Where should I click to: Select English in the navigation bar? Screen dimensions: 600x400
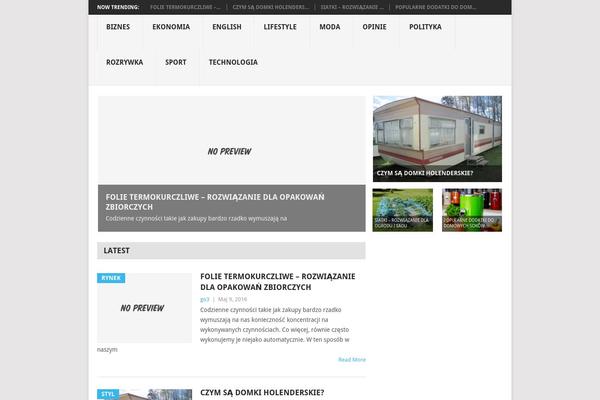point(227,27)
